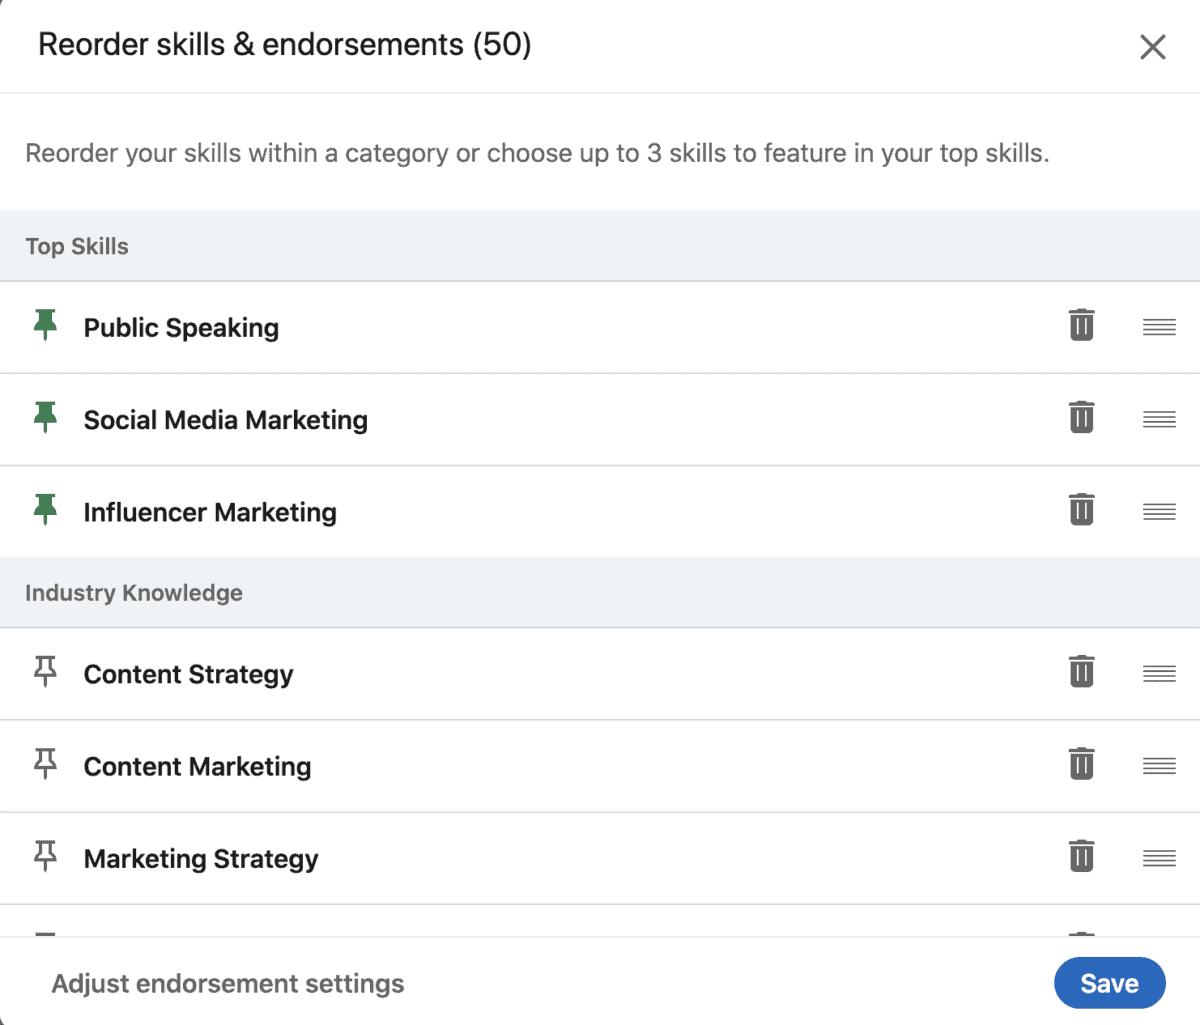
Task: Click the reorder handle for Public Speaking
Action: click(x=1159, y=327)
